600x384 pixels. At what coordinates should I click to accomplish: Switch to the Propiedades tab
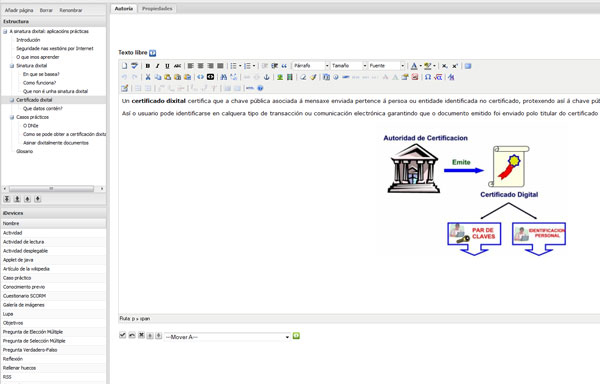click(157, 8)
